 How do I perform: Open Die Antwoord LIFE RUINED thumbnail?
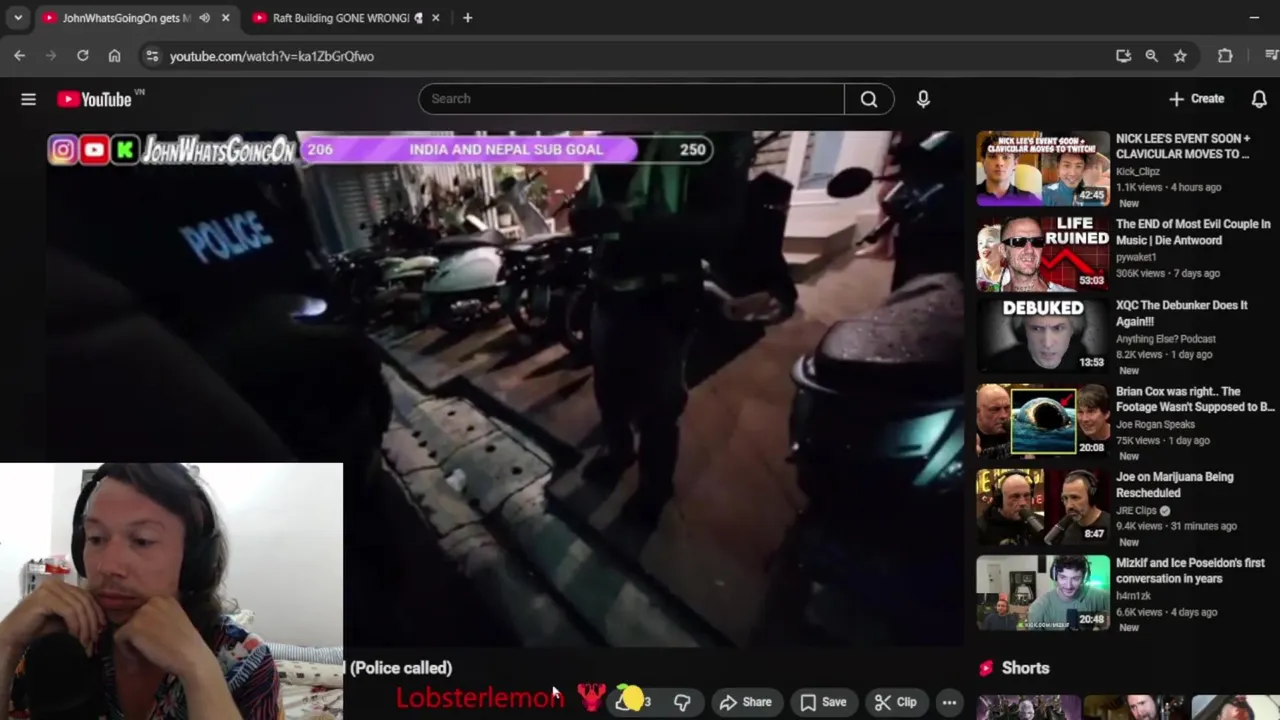pos(1043,254)
